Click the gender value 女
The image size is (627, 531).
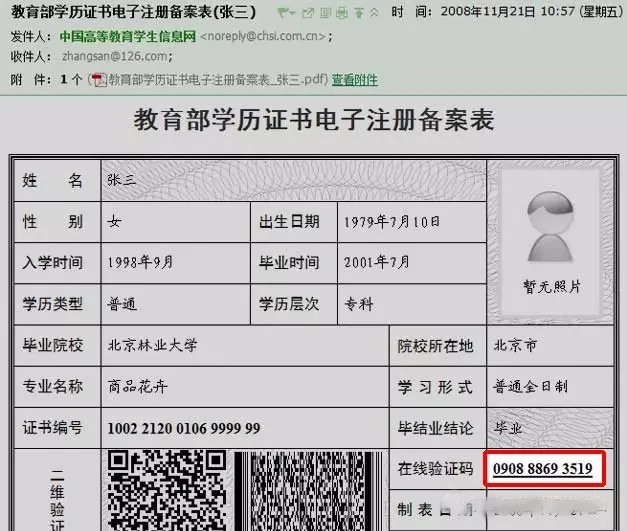[x=114, y=222]
